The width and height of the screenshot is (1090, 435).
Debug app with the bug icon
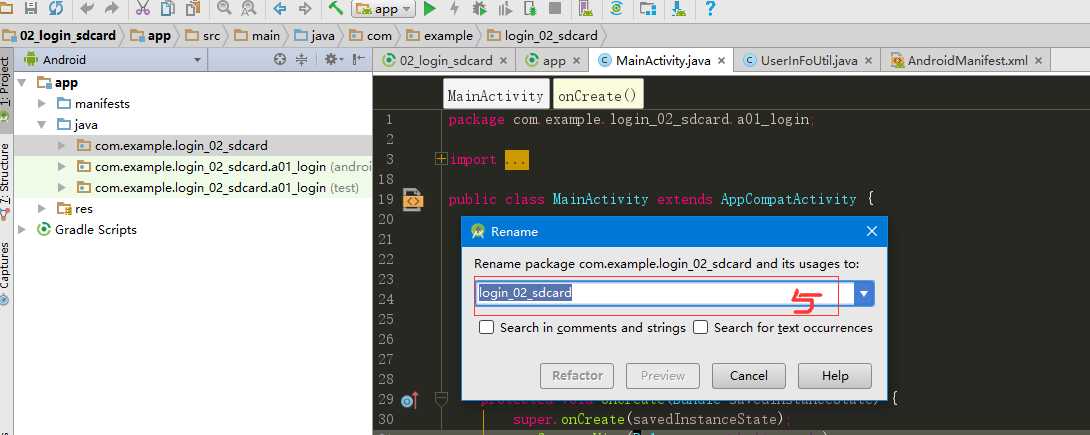tap(479, 8)
